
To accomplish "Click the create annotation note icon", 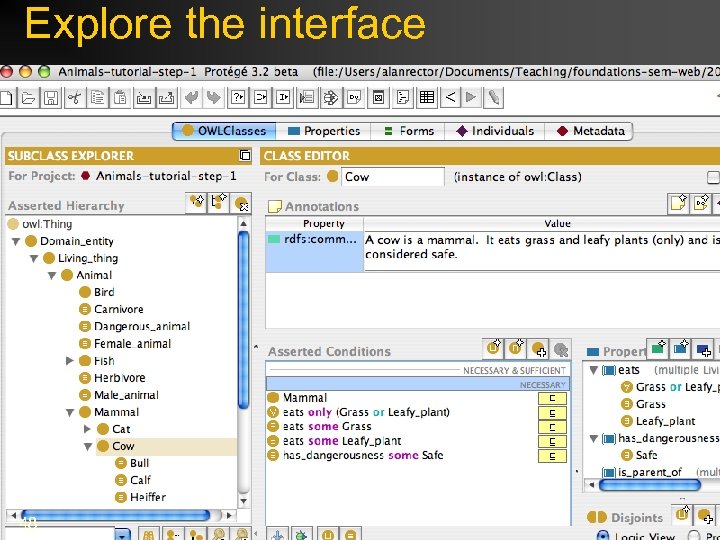I will (x=678, y=203).
